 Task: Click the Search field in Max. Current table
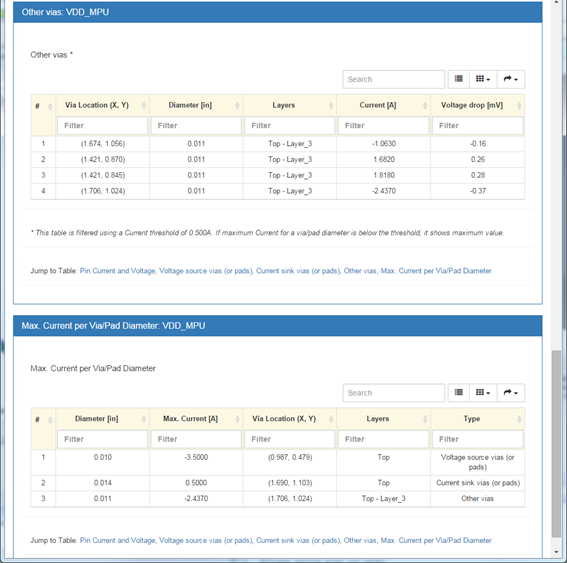point(393,393)
